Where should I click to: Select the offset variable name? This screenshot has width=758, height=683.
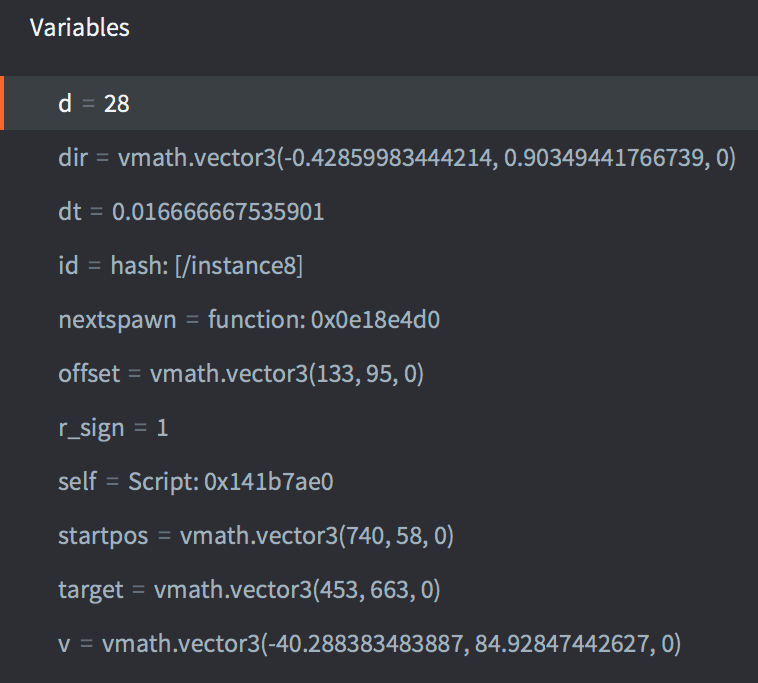tap(87, 373)
